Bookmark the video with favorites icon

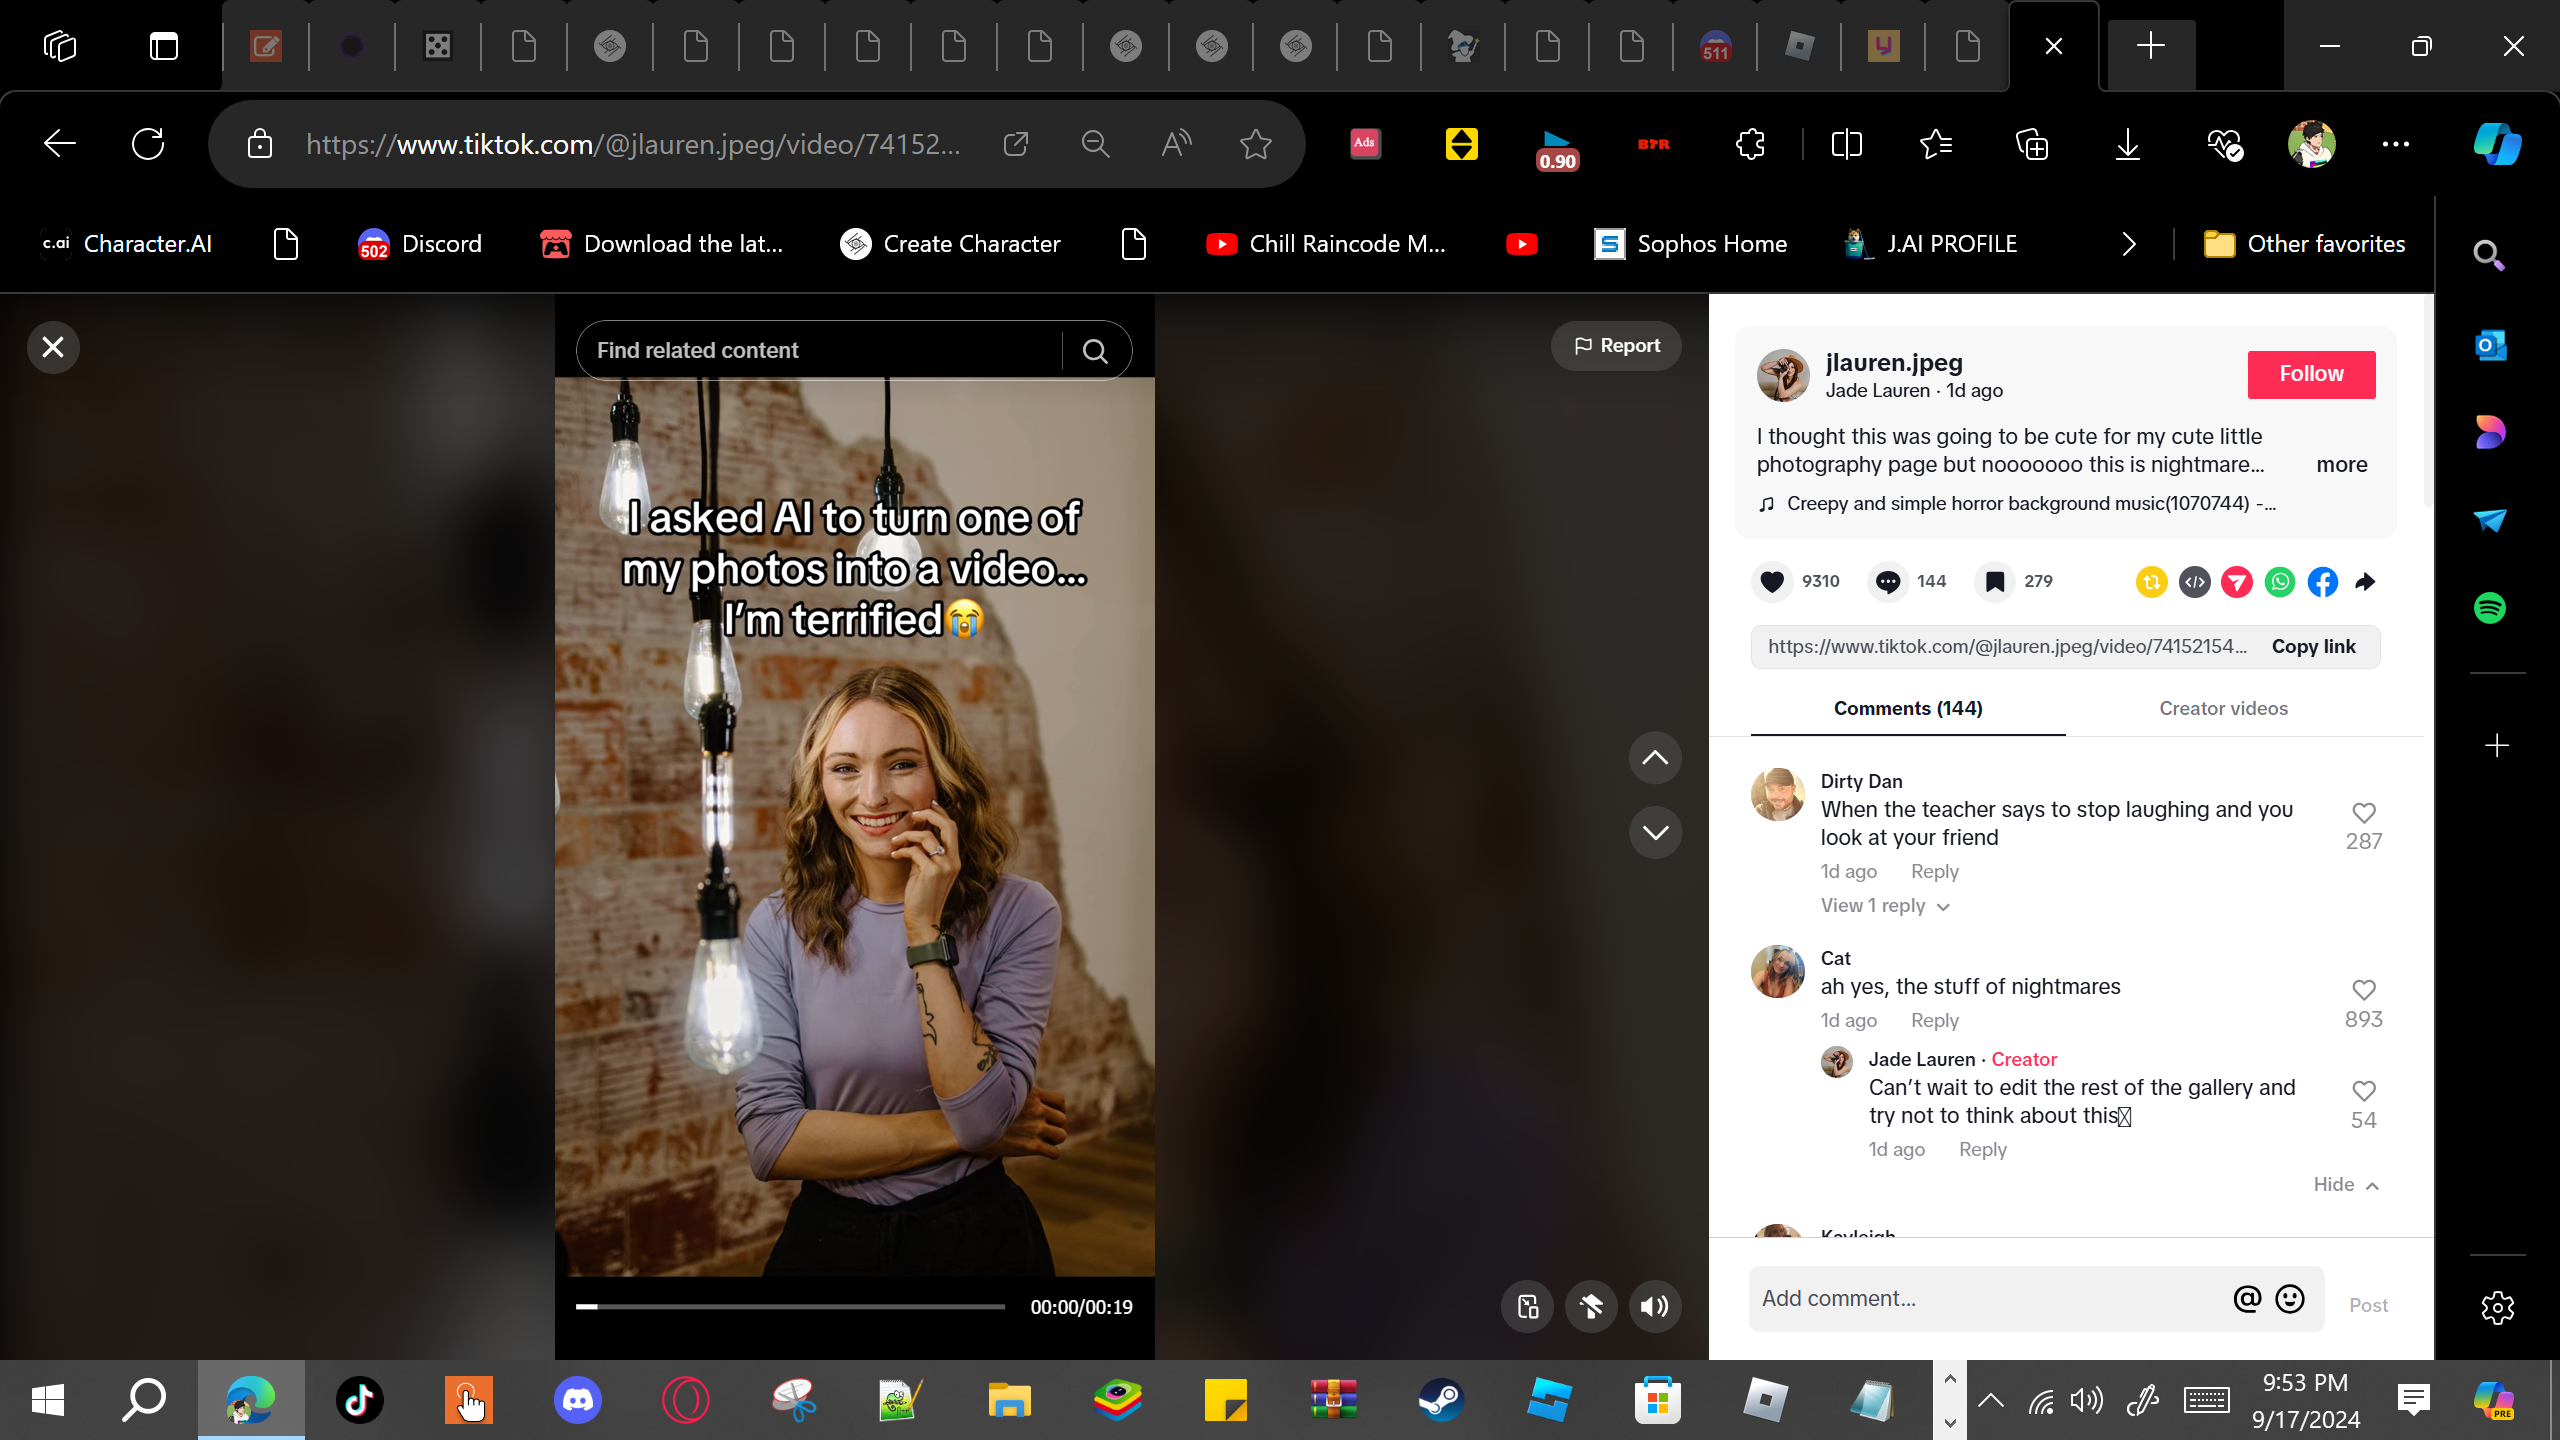pos(1995,581)
